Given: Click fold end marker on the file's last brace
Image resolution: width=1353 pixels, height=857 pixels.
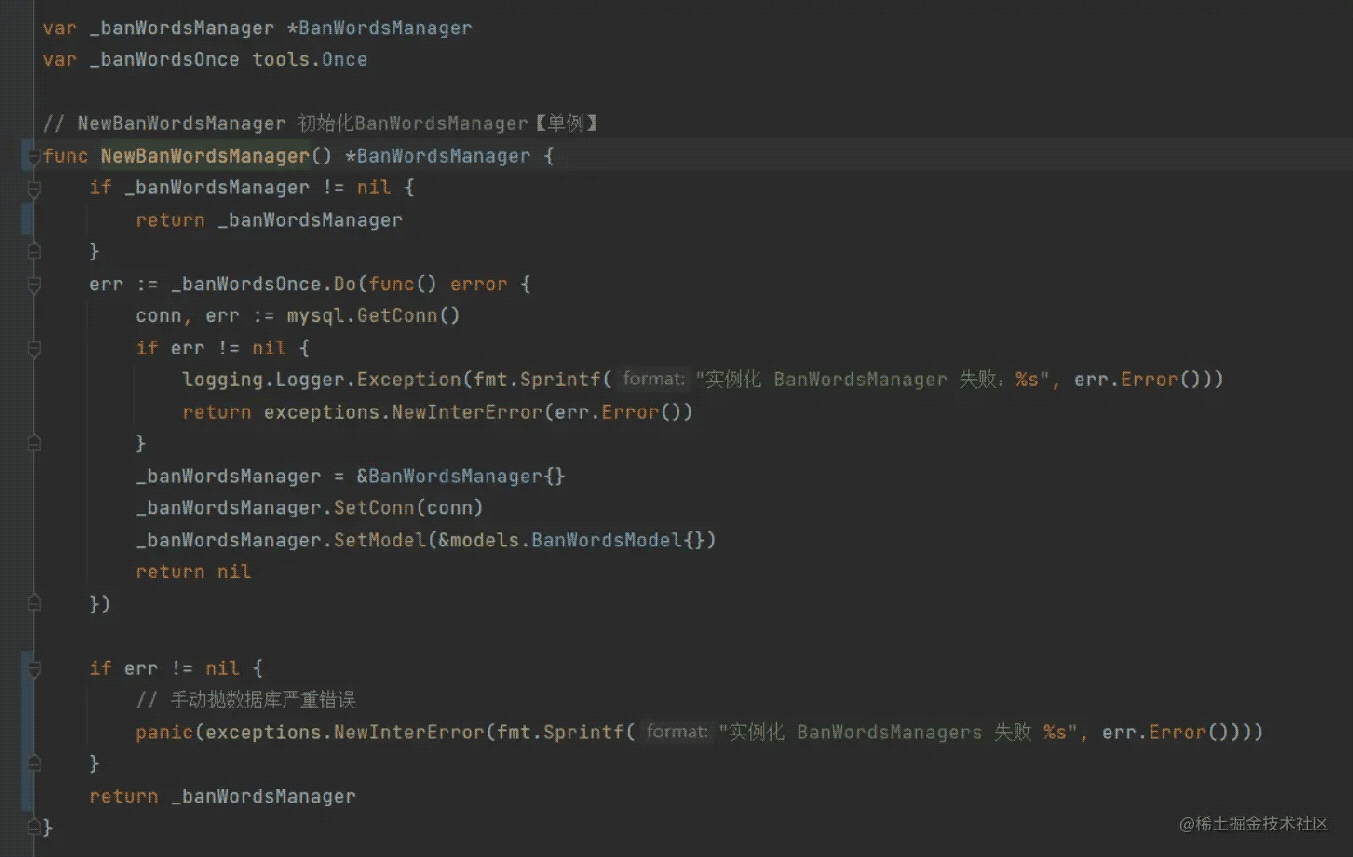Looking at the screenshot, I should pyautogui.click(x=34, y=828).
